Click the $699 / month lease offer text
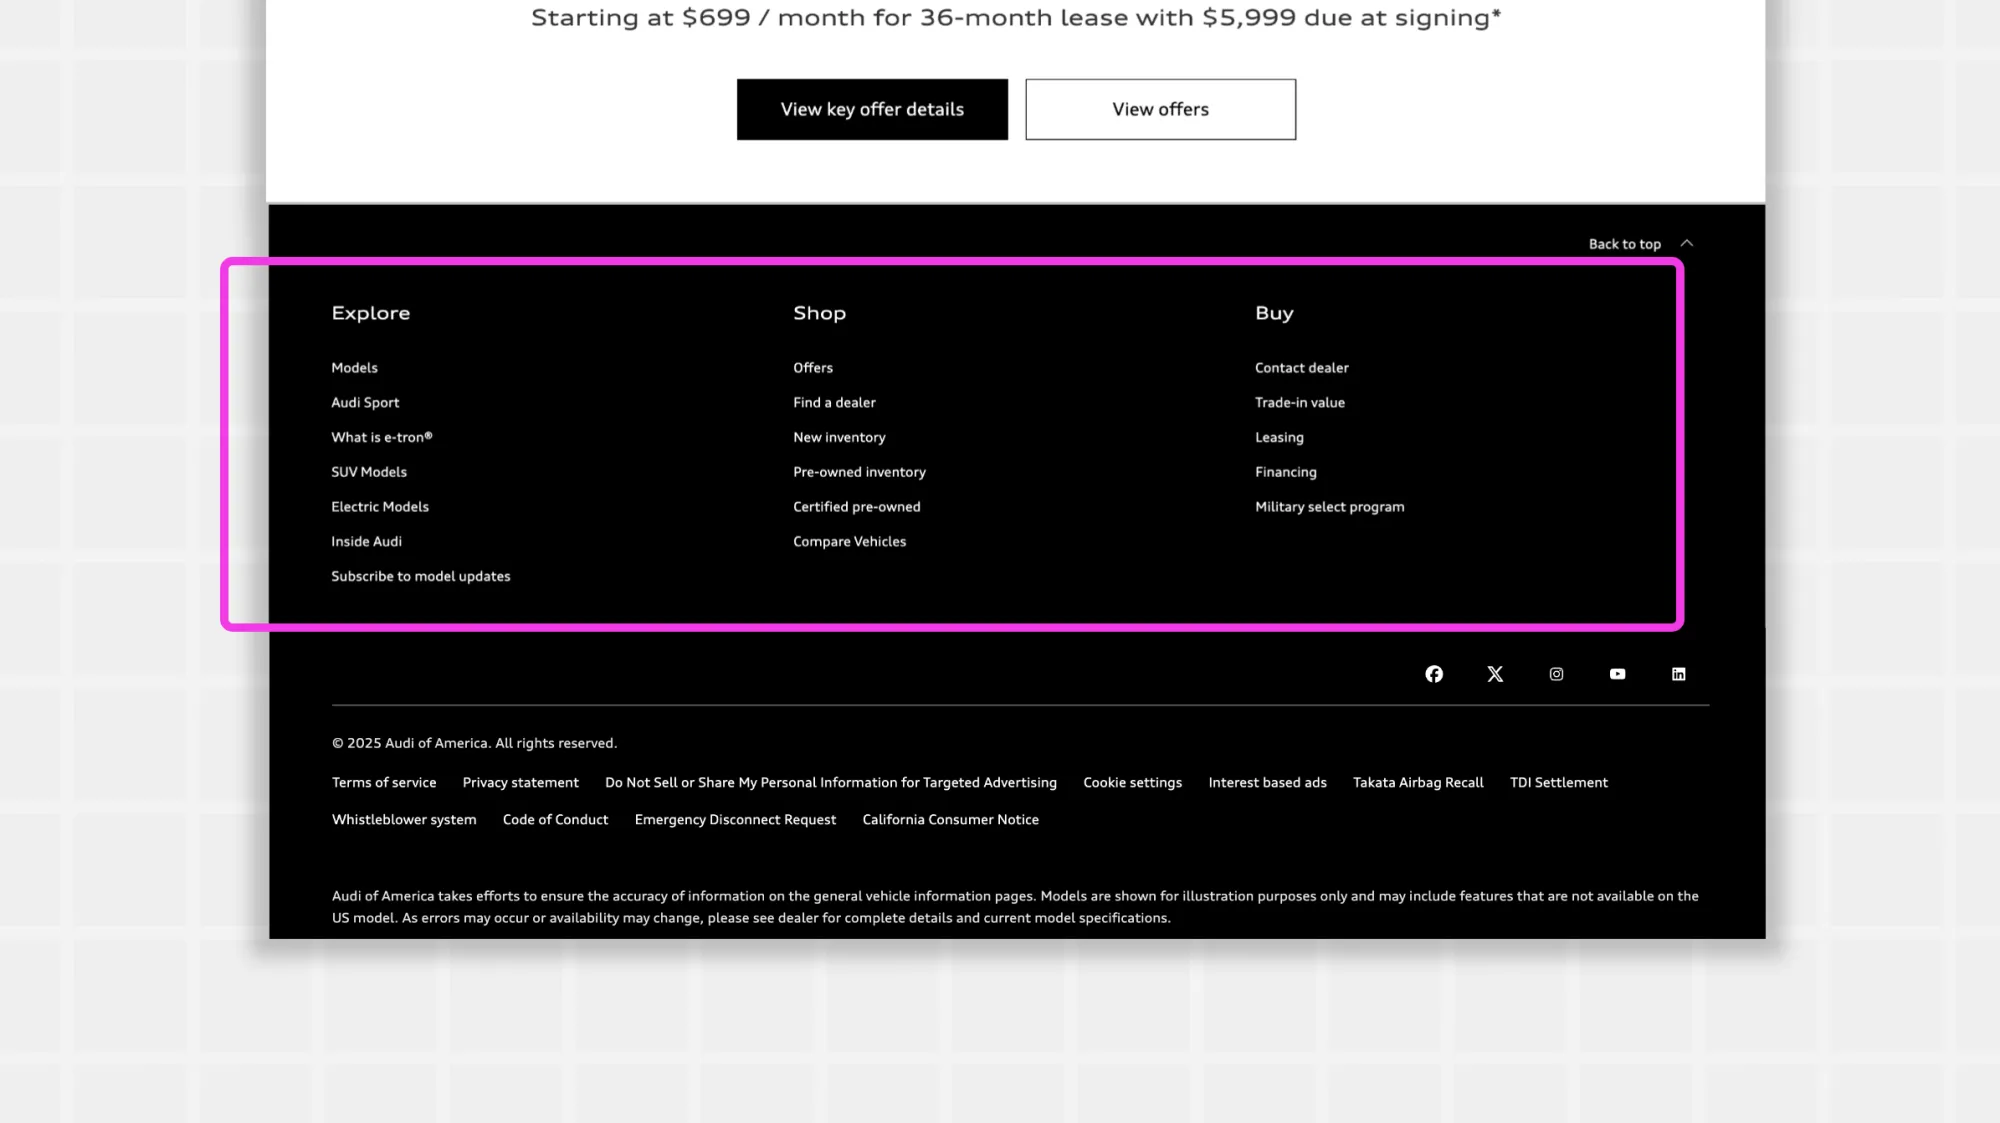Screen dimensions: 2000x1123 (x=1016, y=18)
